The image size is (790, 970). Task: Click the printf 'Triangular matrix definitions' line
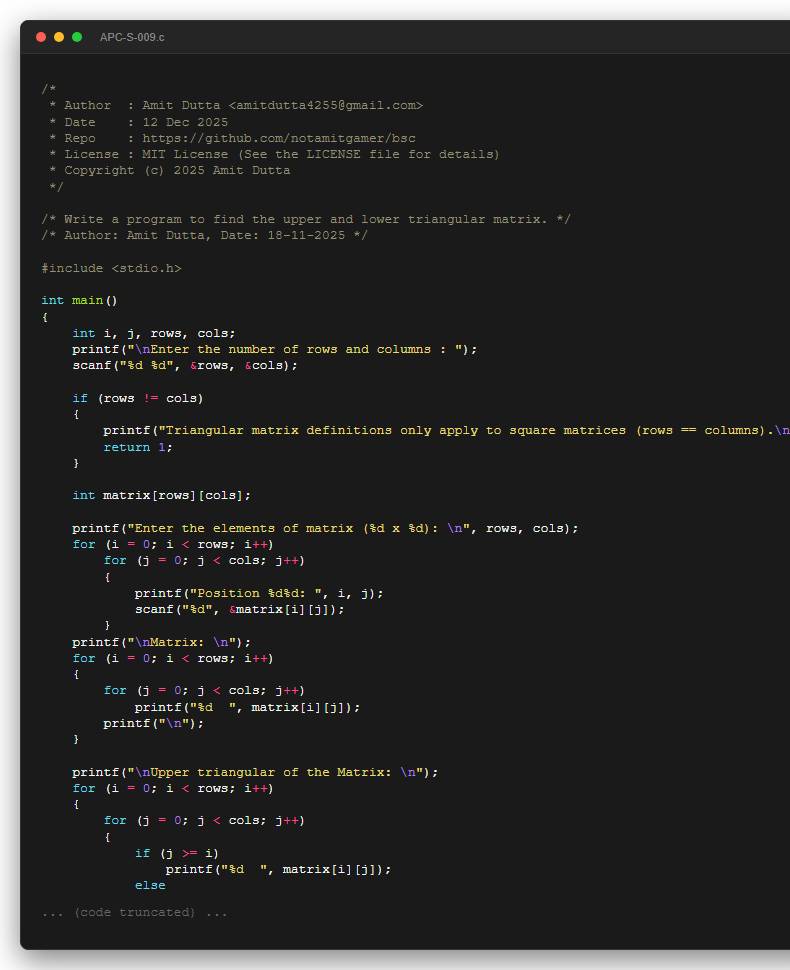[446, 431]
